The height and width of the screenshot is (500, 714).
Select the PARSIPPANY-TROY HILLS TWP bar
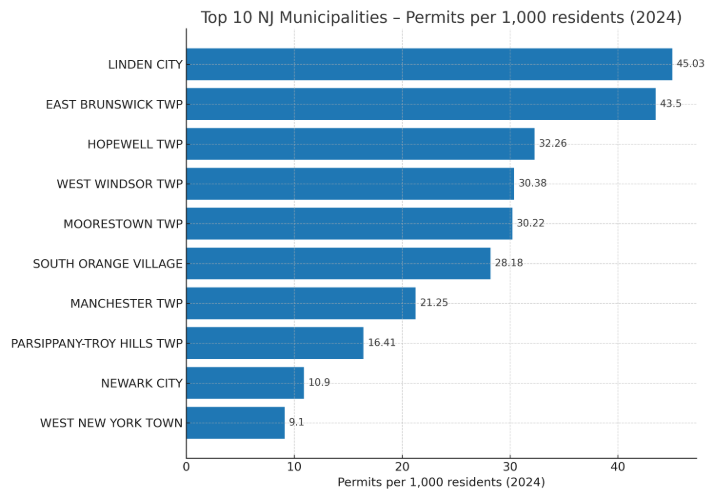[275, 343]
